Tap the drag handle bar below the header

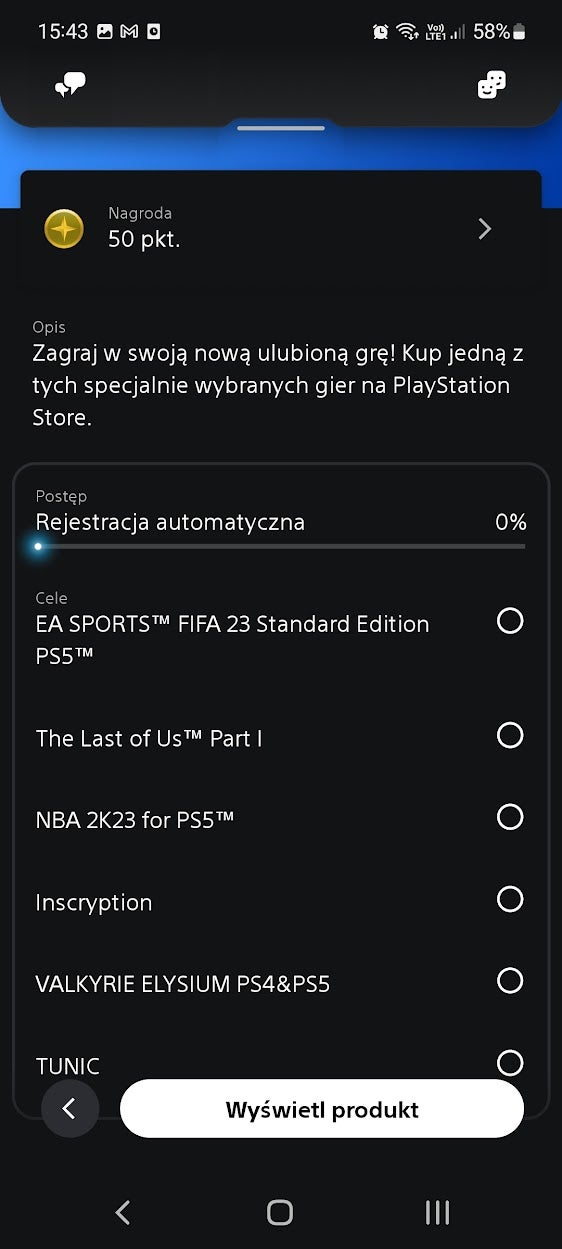(x=281, y=128)
